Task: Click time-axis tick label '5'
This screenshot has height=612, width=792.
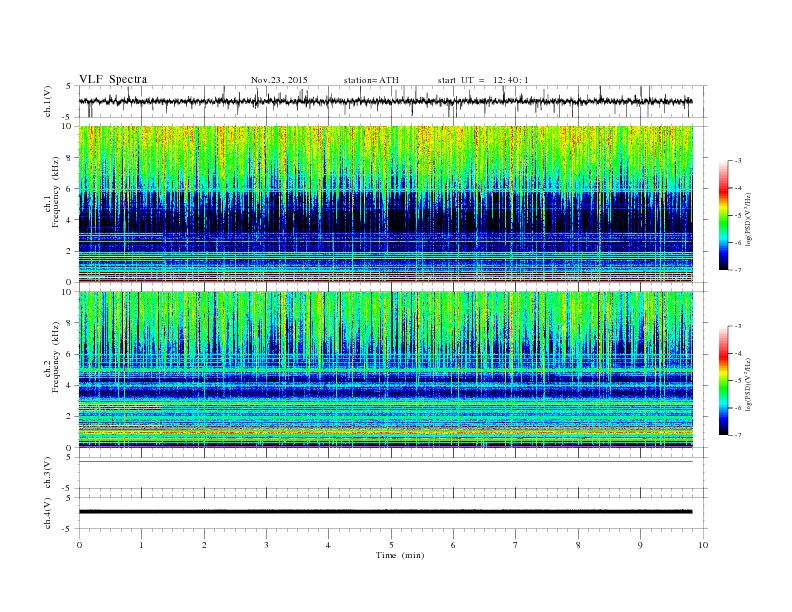Action: pos(391,545)
